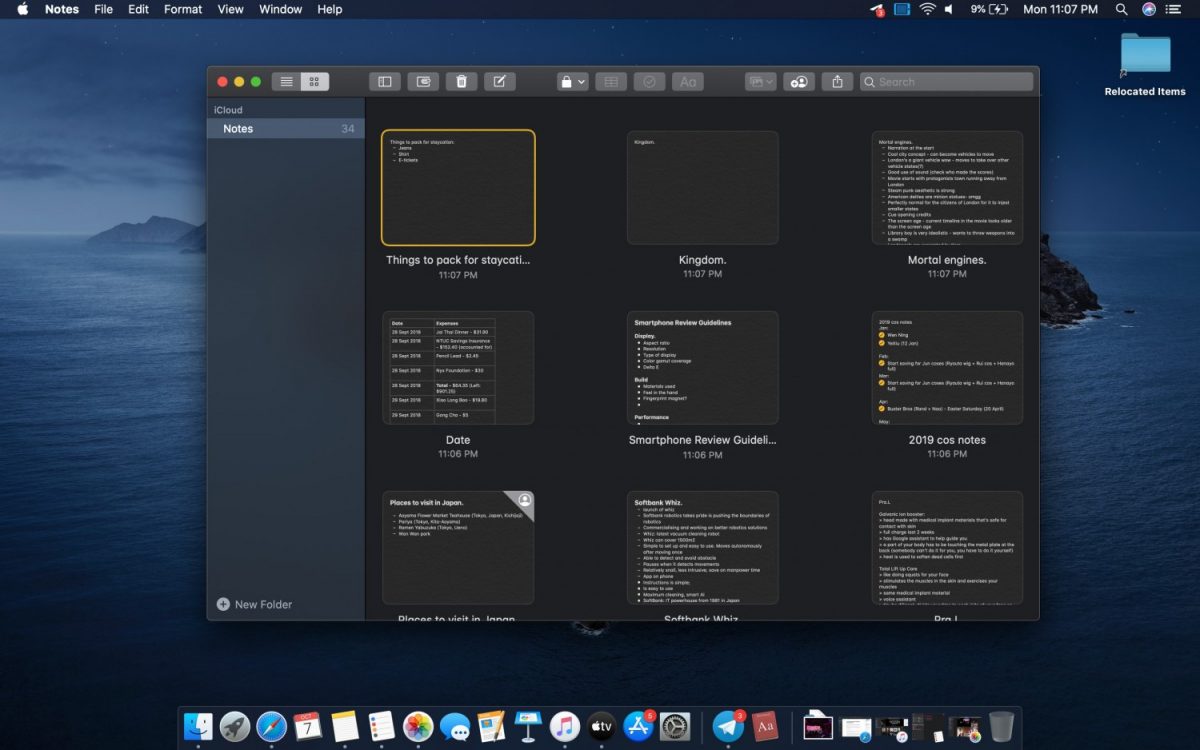The width and height of the screenshot is (1200, 750).
Task: Click the checklist toolbar button
Action: (649, 82)
